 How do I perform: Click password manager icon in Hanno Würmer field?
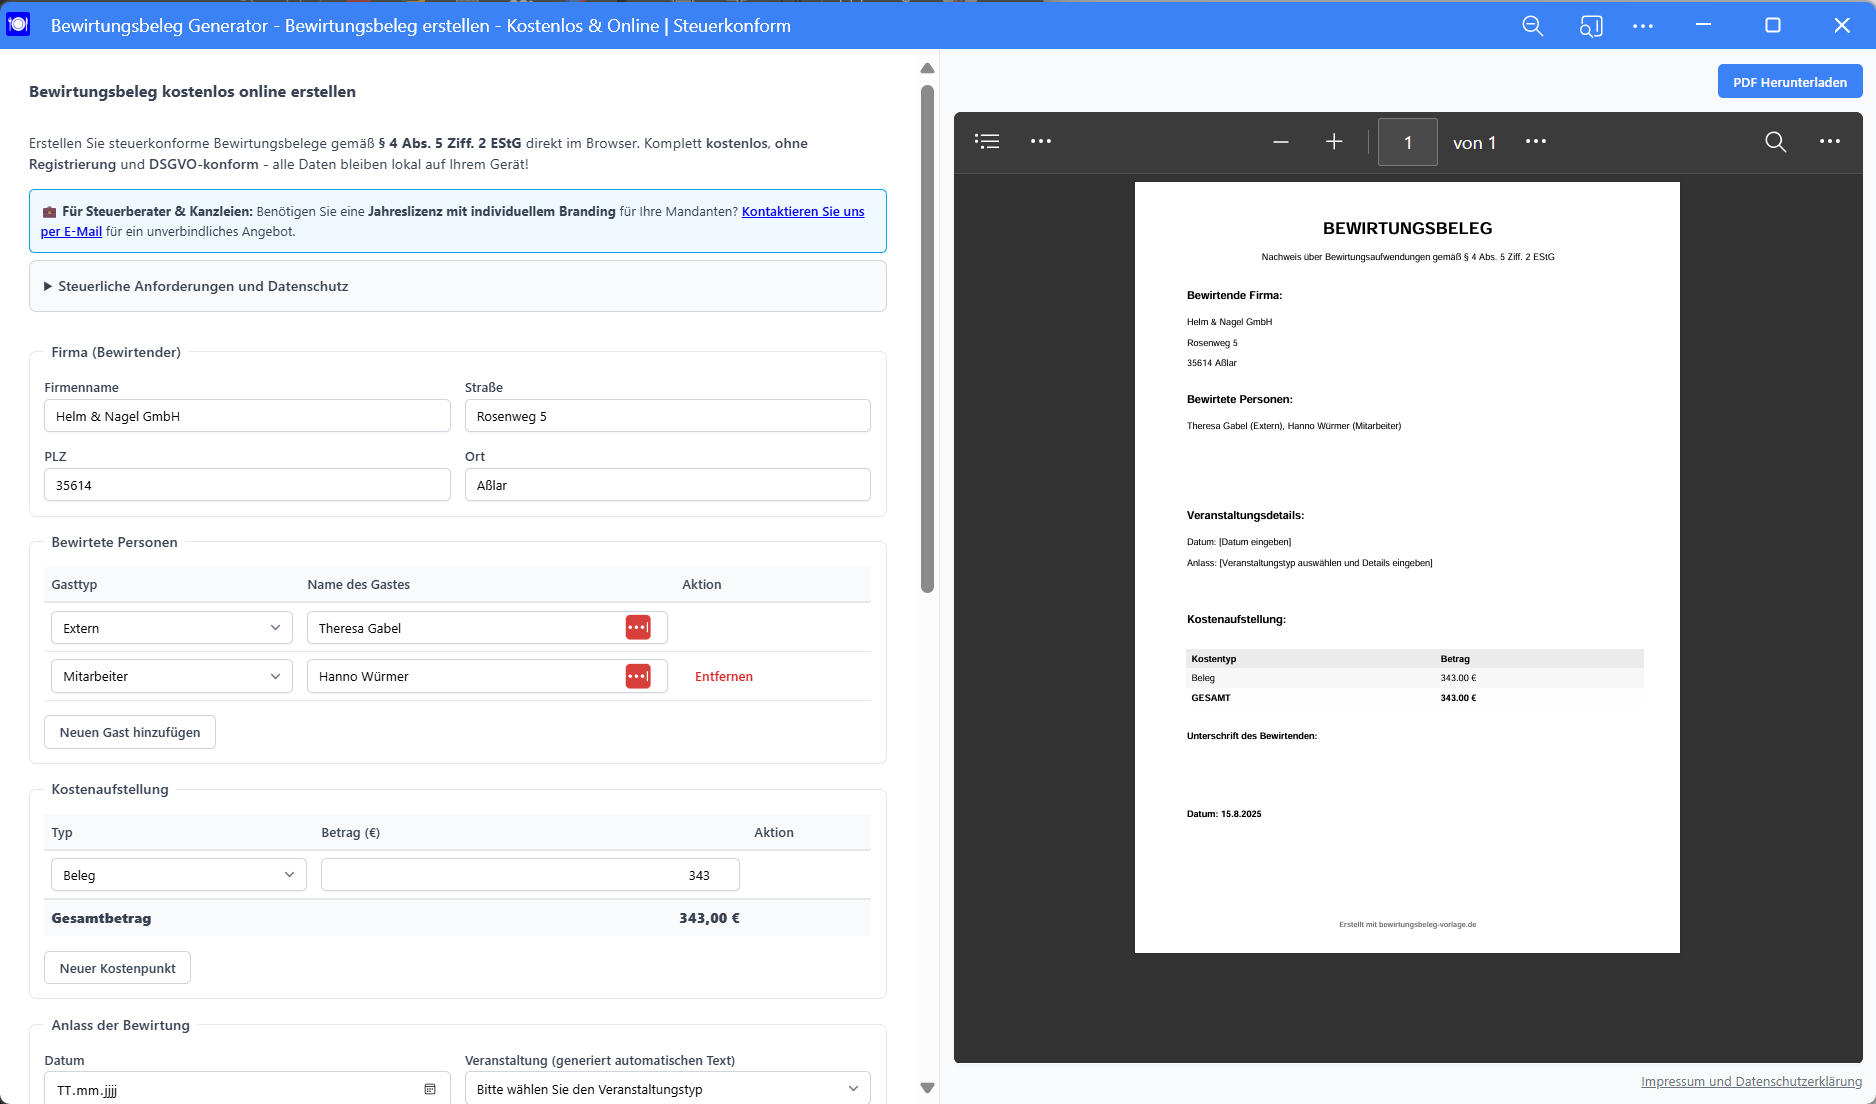(x=638, y=676)
